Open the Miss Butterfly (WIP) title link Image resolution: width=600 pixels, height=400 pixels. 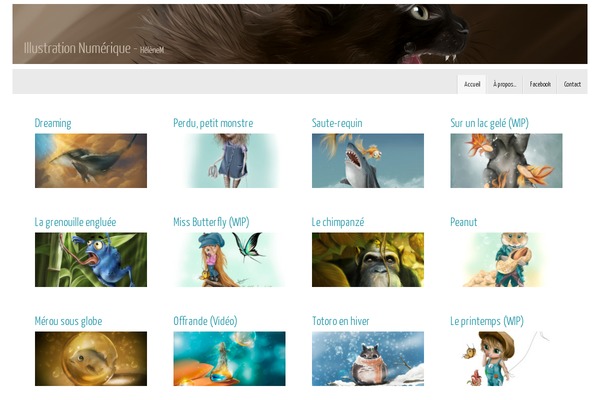coord(211,222)
